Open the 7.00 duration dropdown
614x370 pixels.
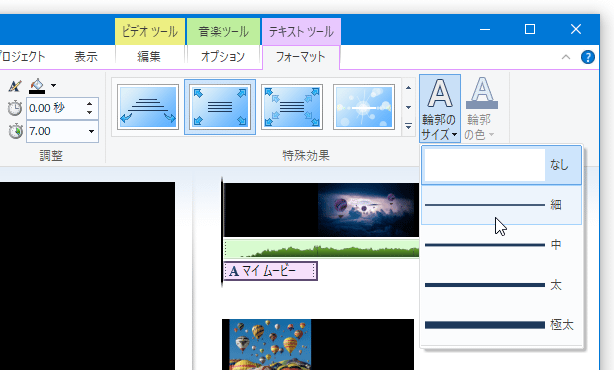pyautogui.click(x=91, y=132)
